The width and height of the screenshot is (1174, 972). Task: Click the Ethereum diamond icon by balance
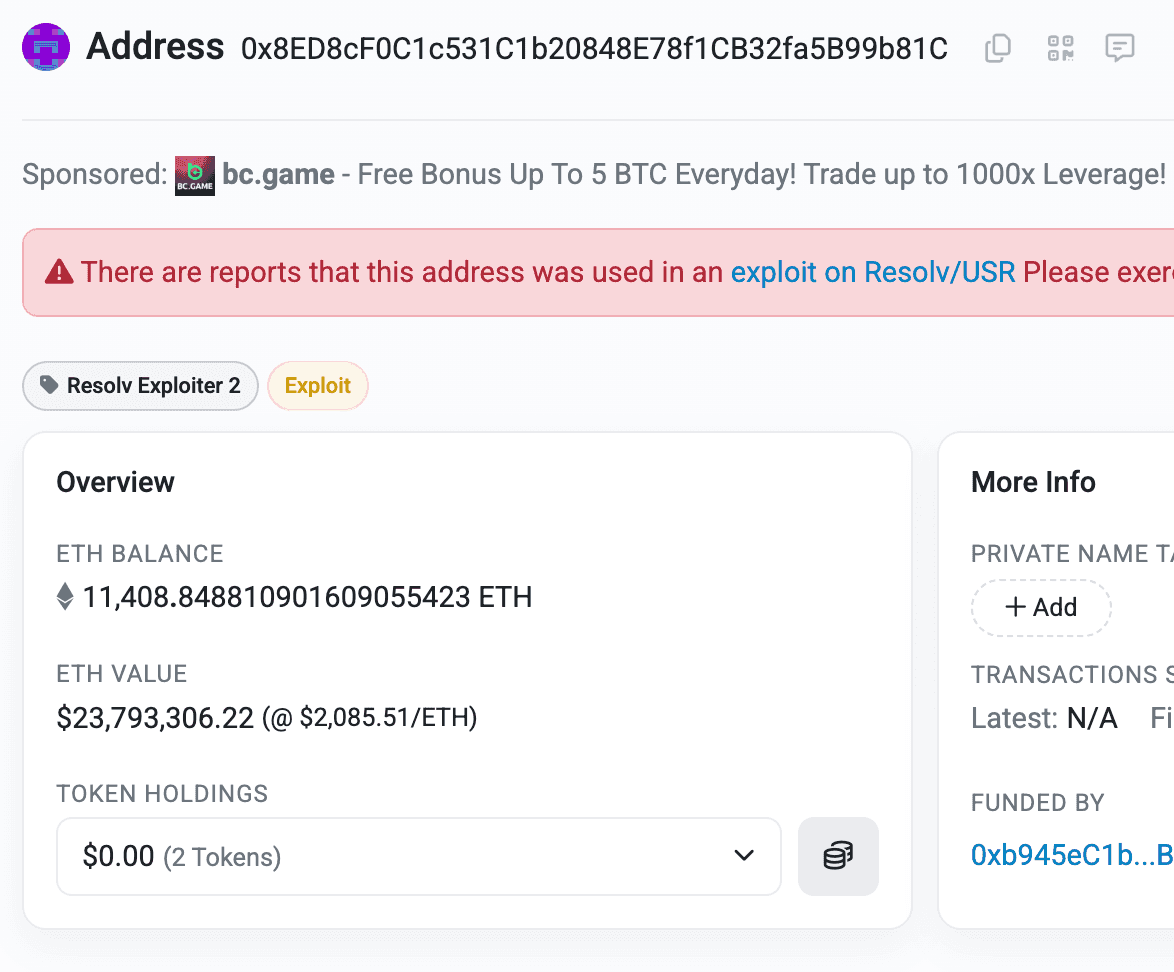pyautogui.click(x=65, y=598)
